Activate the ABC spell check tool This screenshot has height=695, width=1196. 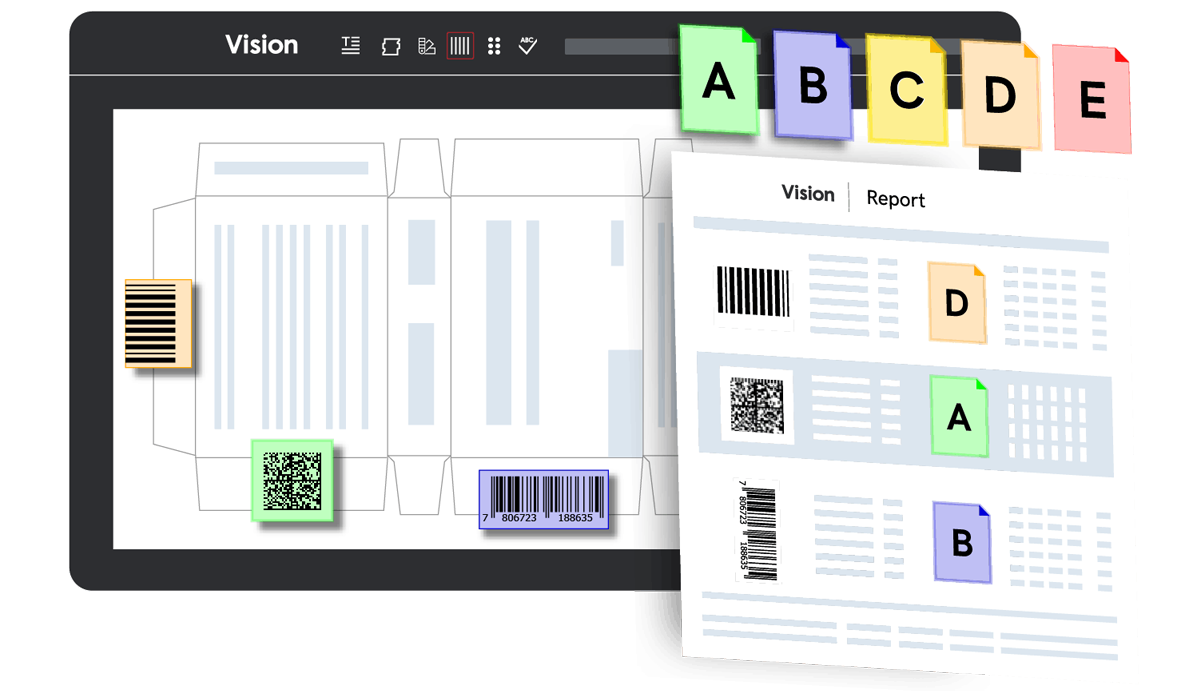528,45
